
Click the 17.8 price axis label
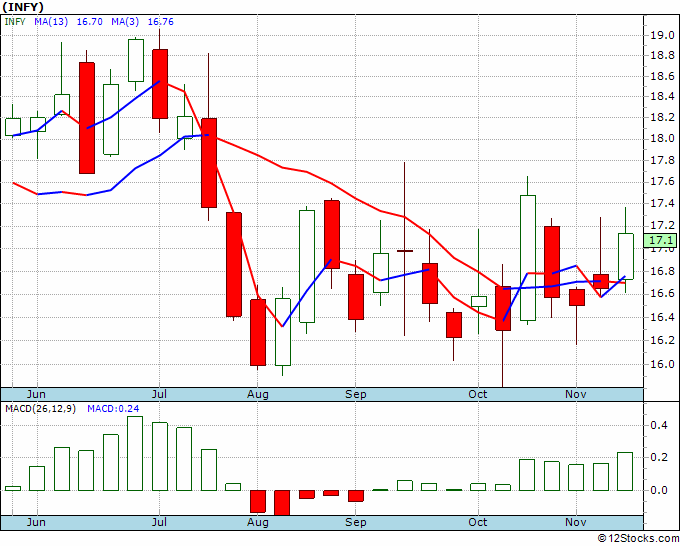coord(662,160)
